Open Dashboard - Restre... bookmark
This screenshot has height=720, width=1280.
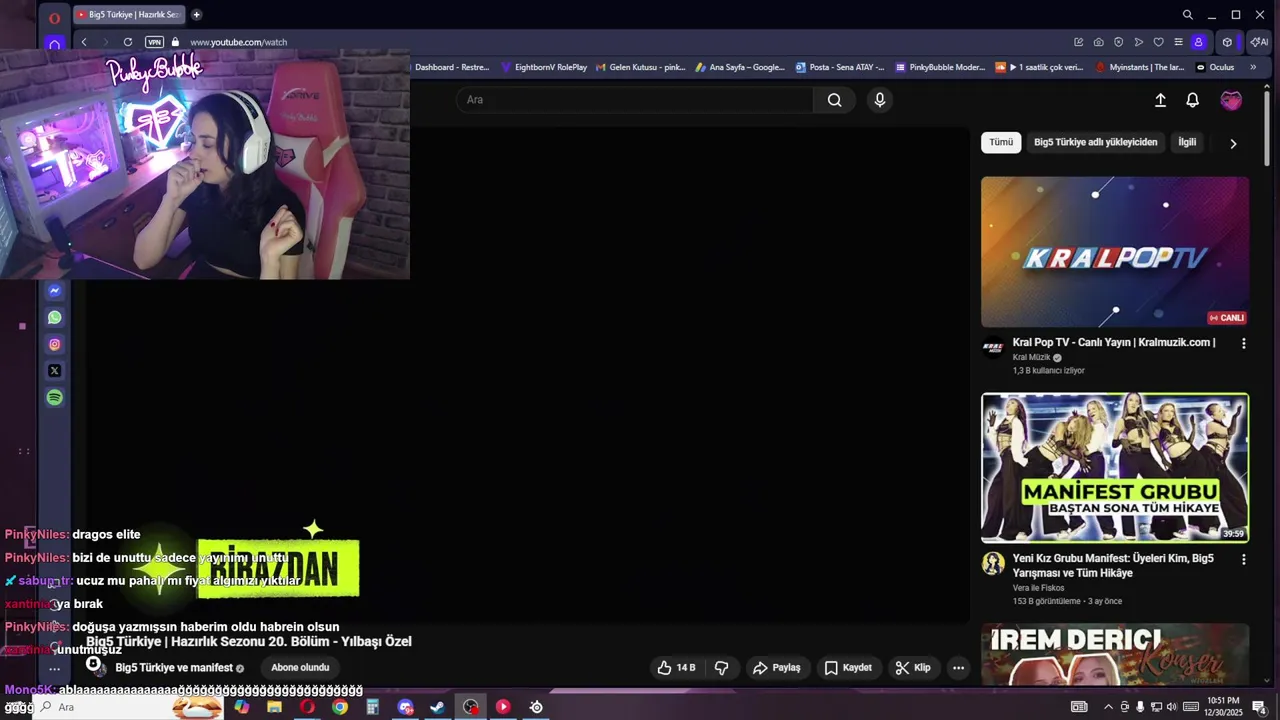click(452, 67)
